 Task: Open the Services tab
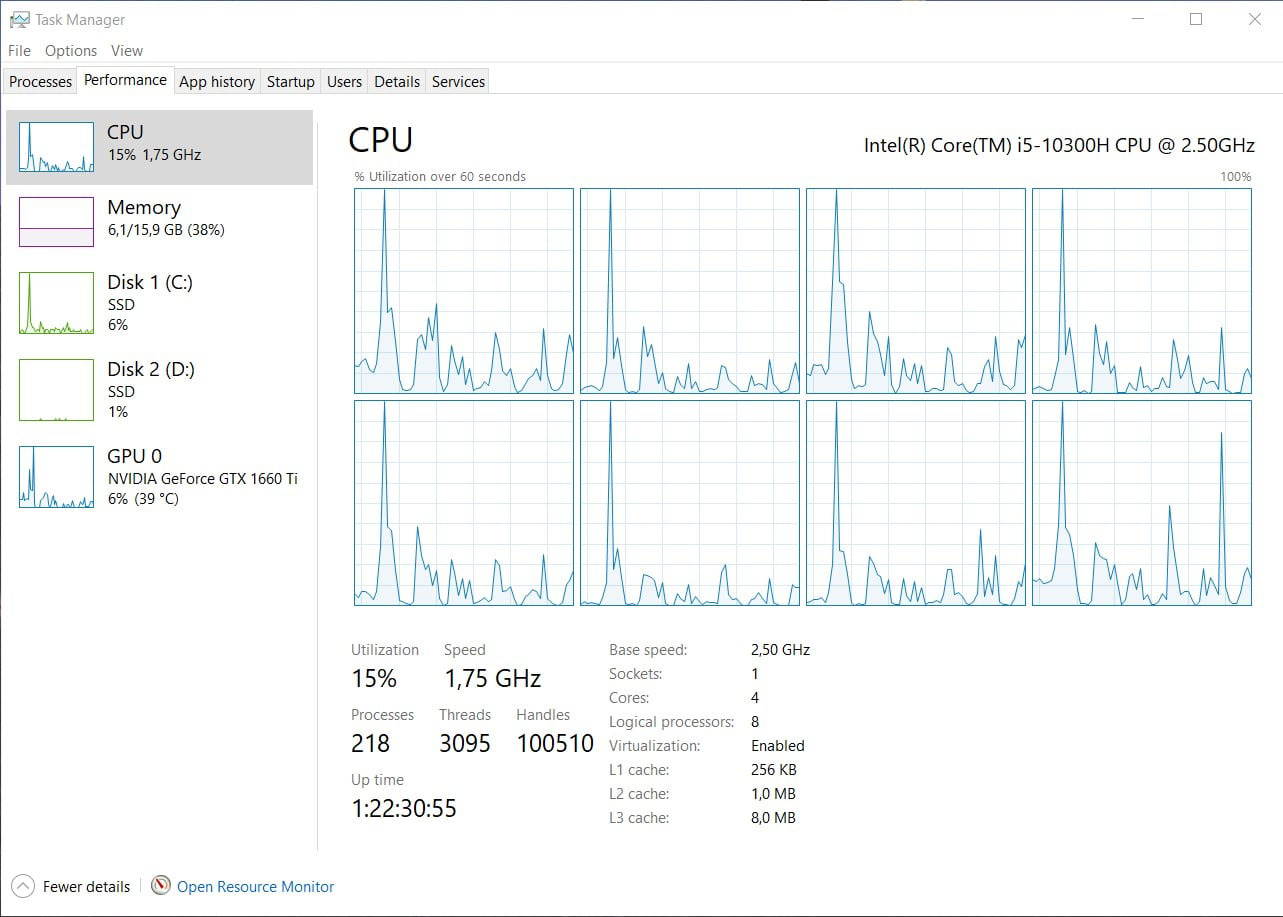(458, 82)
